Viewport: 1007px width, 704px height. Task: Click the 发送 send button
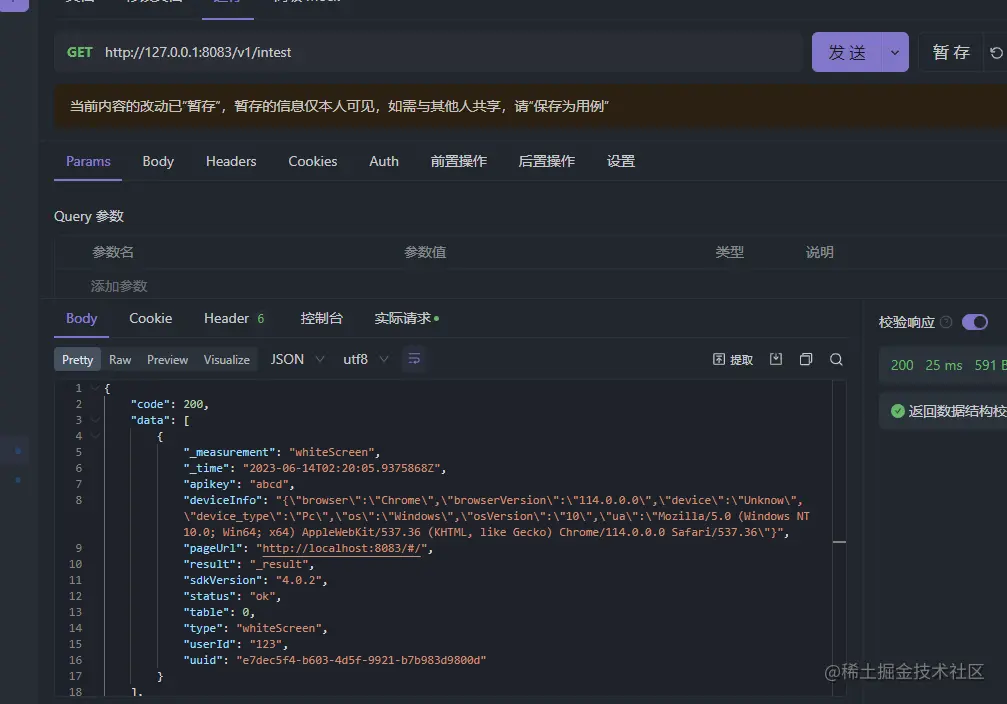pyautogui.click(x=847, y=52)
